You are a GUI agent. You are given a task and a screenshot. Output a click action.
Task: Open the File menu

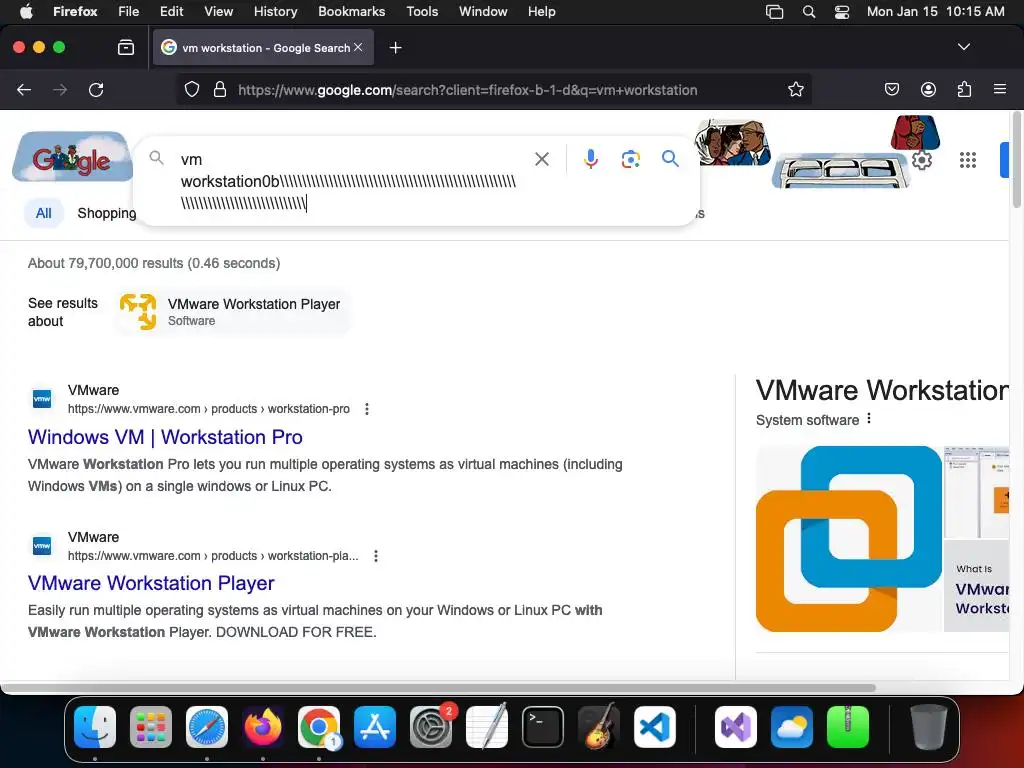(x=129, y=12)
